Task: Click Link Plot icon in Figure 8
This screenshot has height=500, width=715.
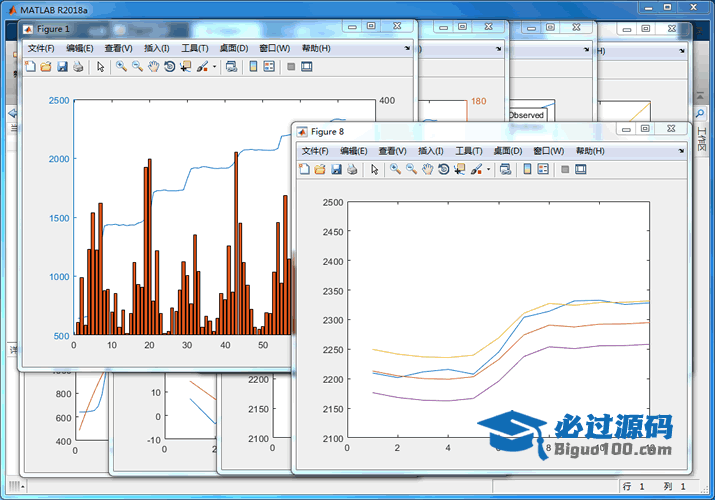Action: pyautogui.click(x=505, y=169)
